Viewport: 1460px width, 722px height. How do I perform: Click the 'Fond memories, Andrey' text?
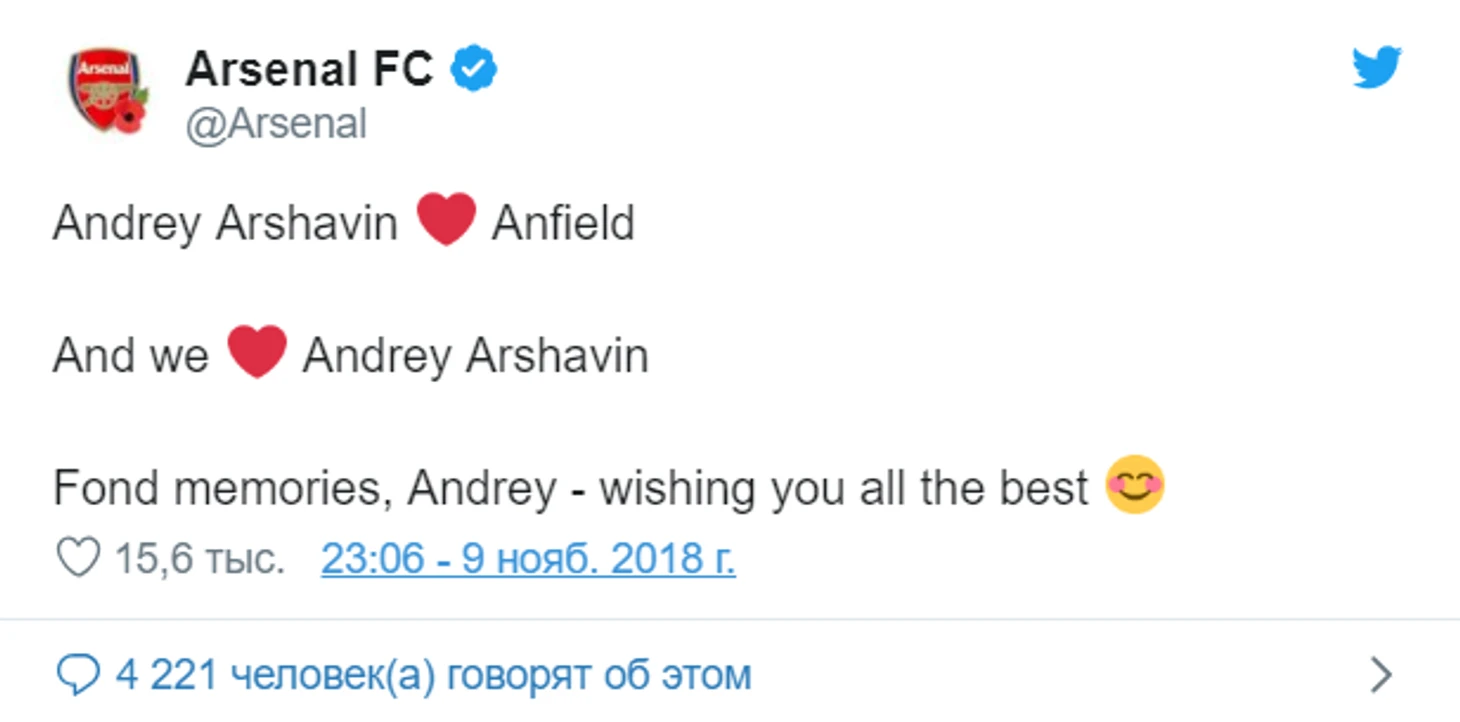(304, 489)
